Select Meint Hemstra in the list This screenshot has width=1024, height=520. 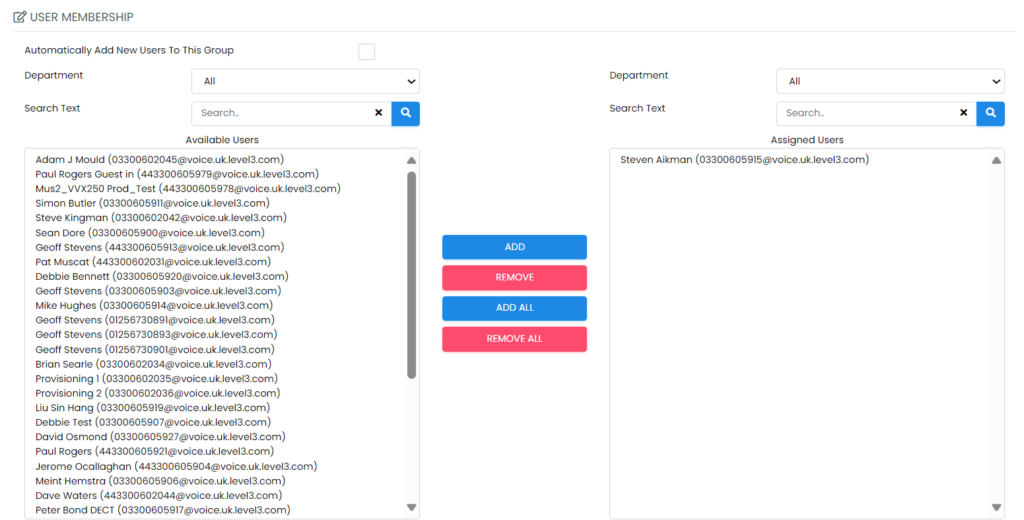point(161,481)
